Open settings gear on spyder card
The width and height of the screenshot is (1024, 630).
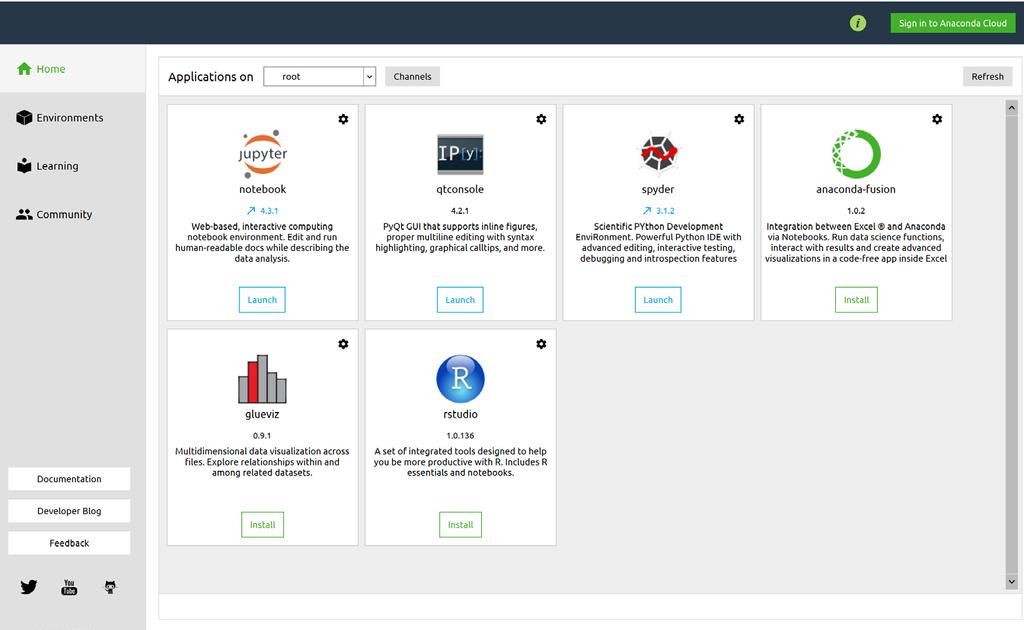click(x=739, y=119)
